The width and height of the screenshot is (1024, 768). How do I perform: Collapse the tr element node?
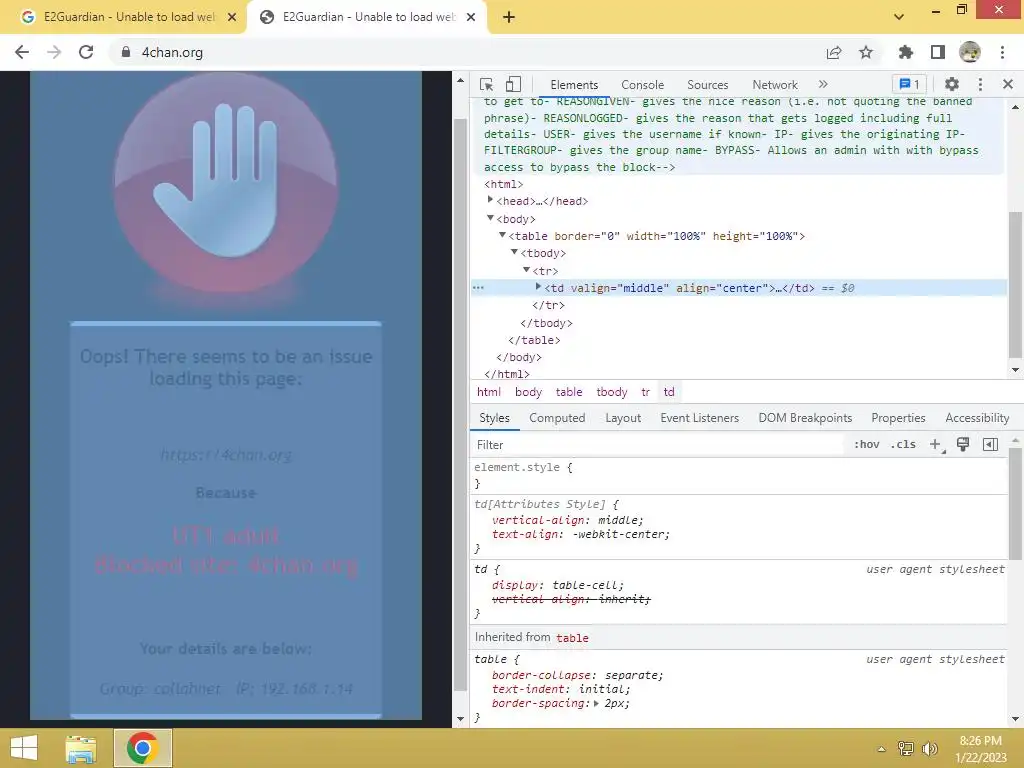(x=526, y=269)
